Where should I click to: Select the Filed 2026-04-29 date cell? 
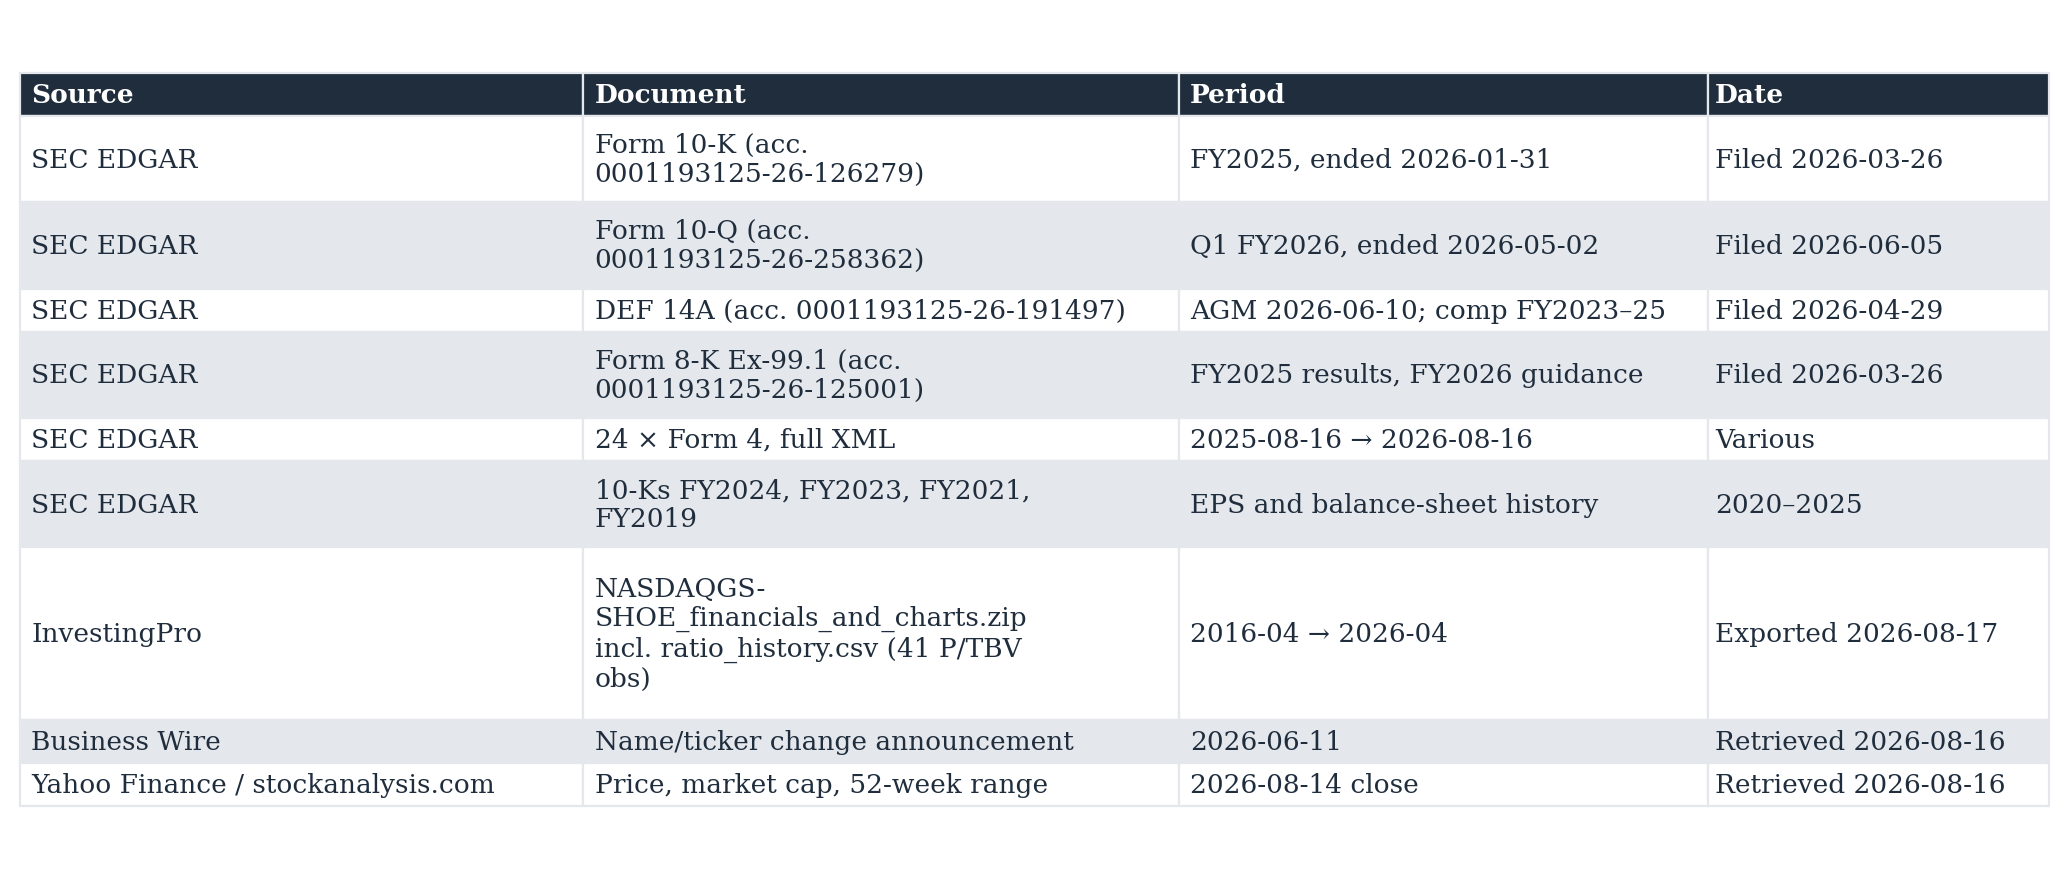pos(1877,311)
